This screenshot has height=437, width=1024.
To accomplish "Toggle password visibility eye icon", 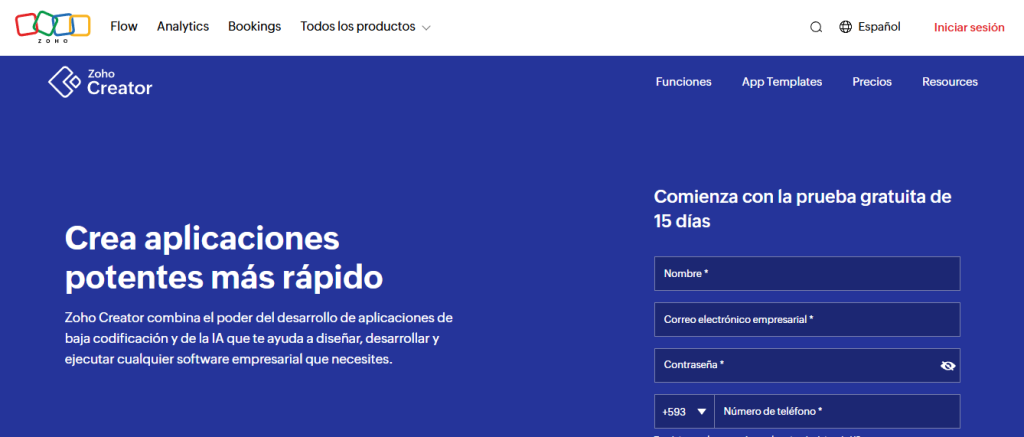I will (x=948, y=366).
